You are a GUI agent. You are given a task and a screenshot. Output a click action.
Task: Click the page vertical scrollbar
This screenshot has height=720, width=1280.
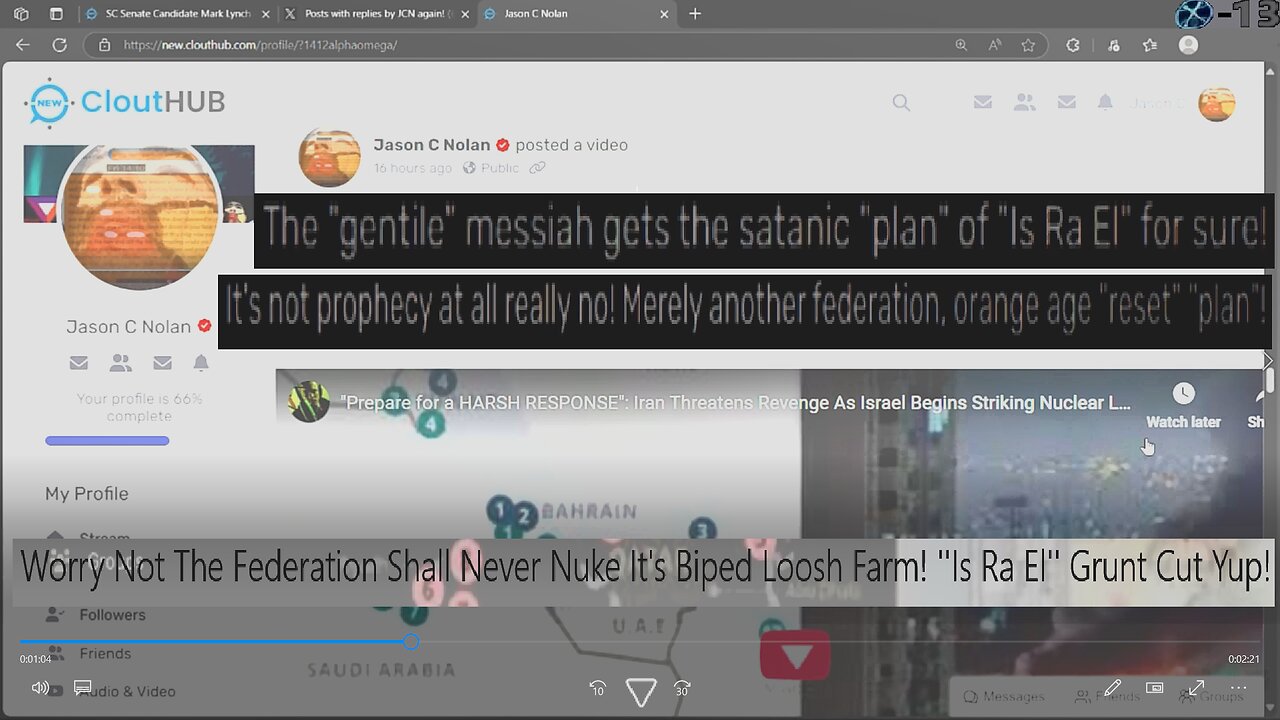pos(1269,380)
